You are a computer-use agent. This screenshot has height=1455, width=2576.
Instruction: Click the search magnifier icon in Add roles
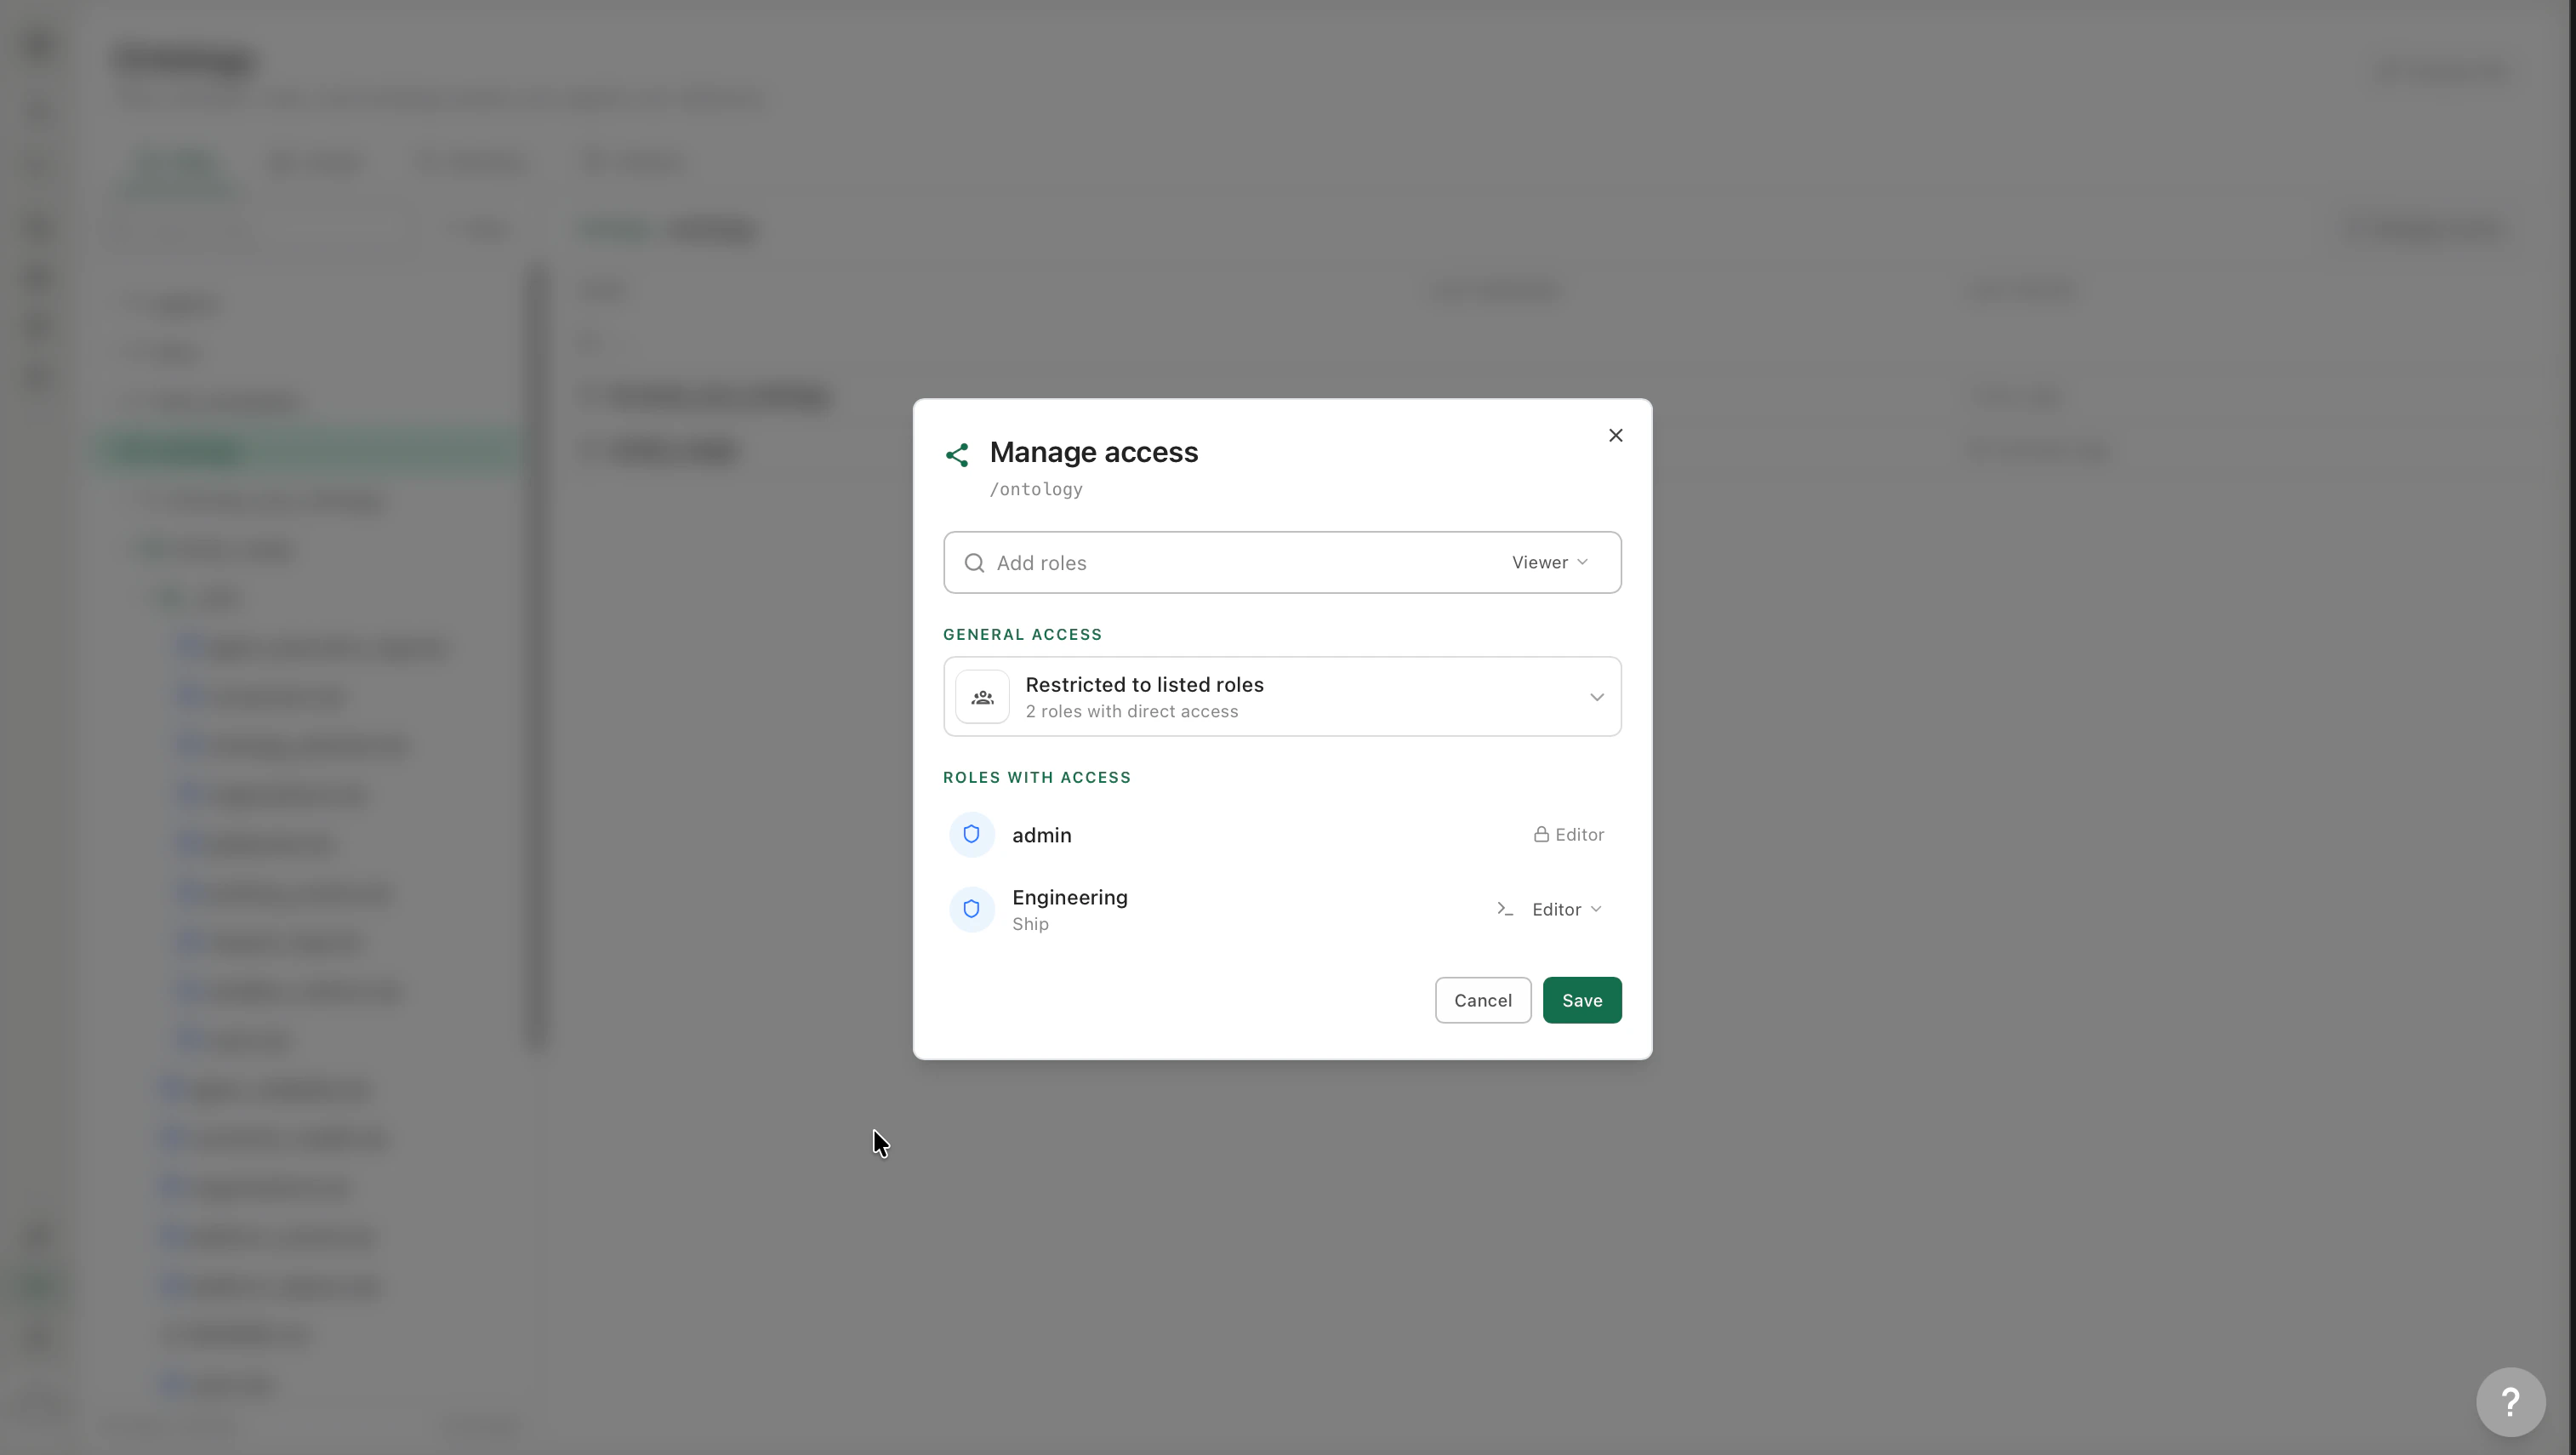pyautogui.click(x=974, y=563)
